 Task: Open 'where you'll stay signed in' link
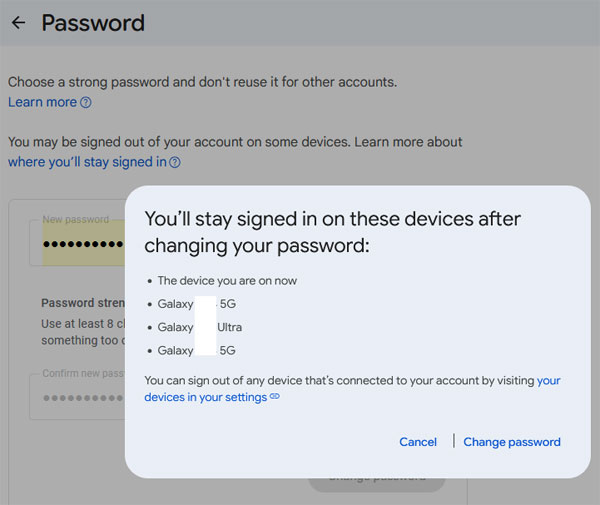[87, 162]
